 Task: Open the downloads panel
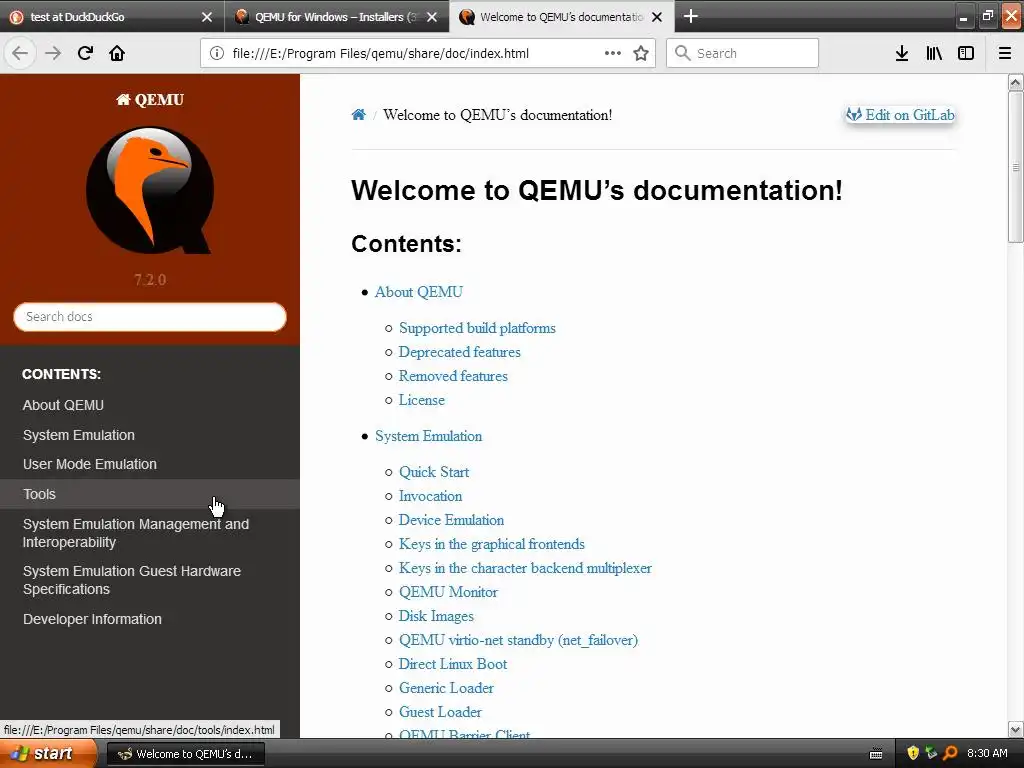[902, 54]
